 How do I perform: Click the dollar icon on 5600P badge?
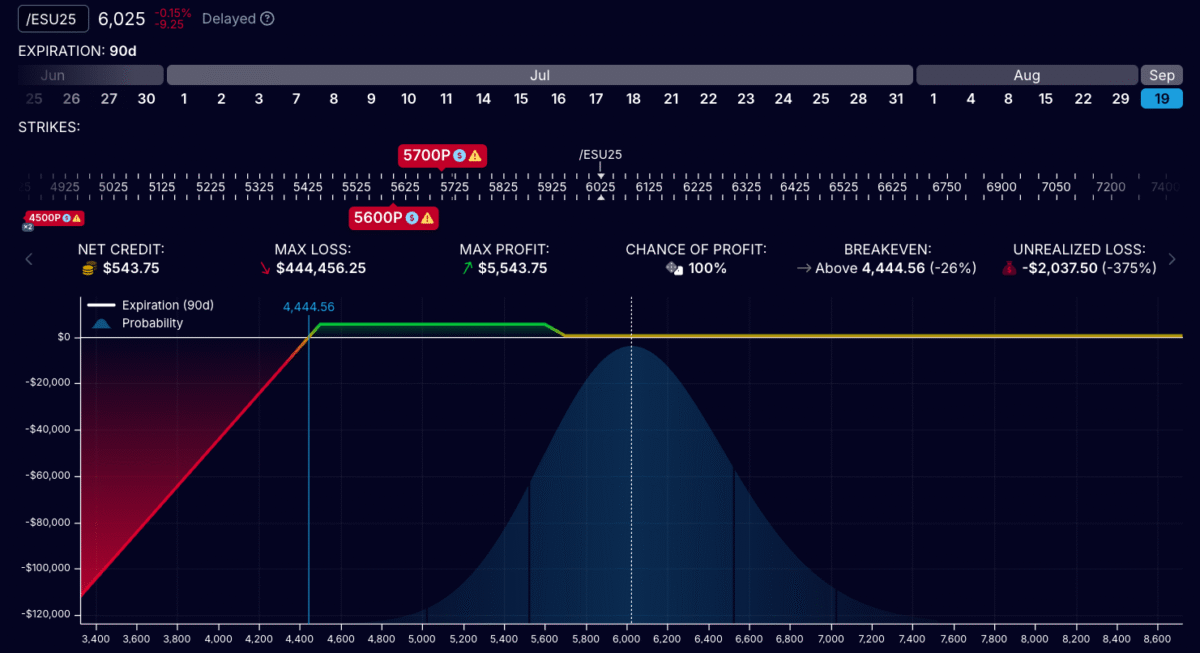pos(411,218)
